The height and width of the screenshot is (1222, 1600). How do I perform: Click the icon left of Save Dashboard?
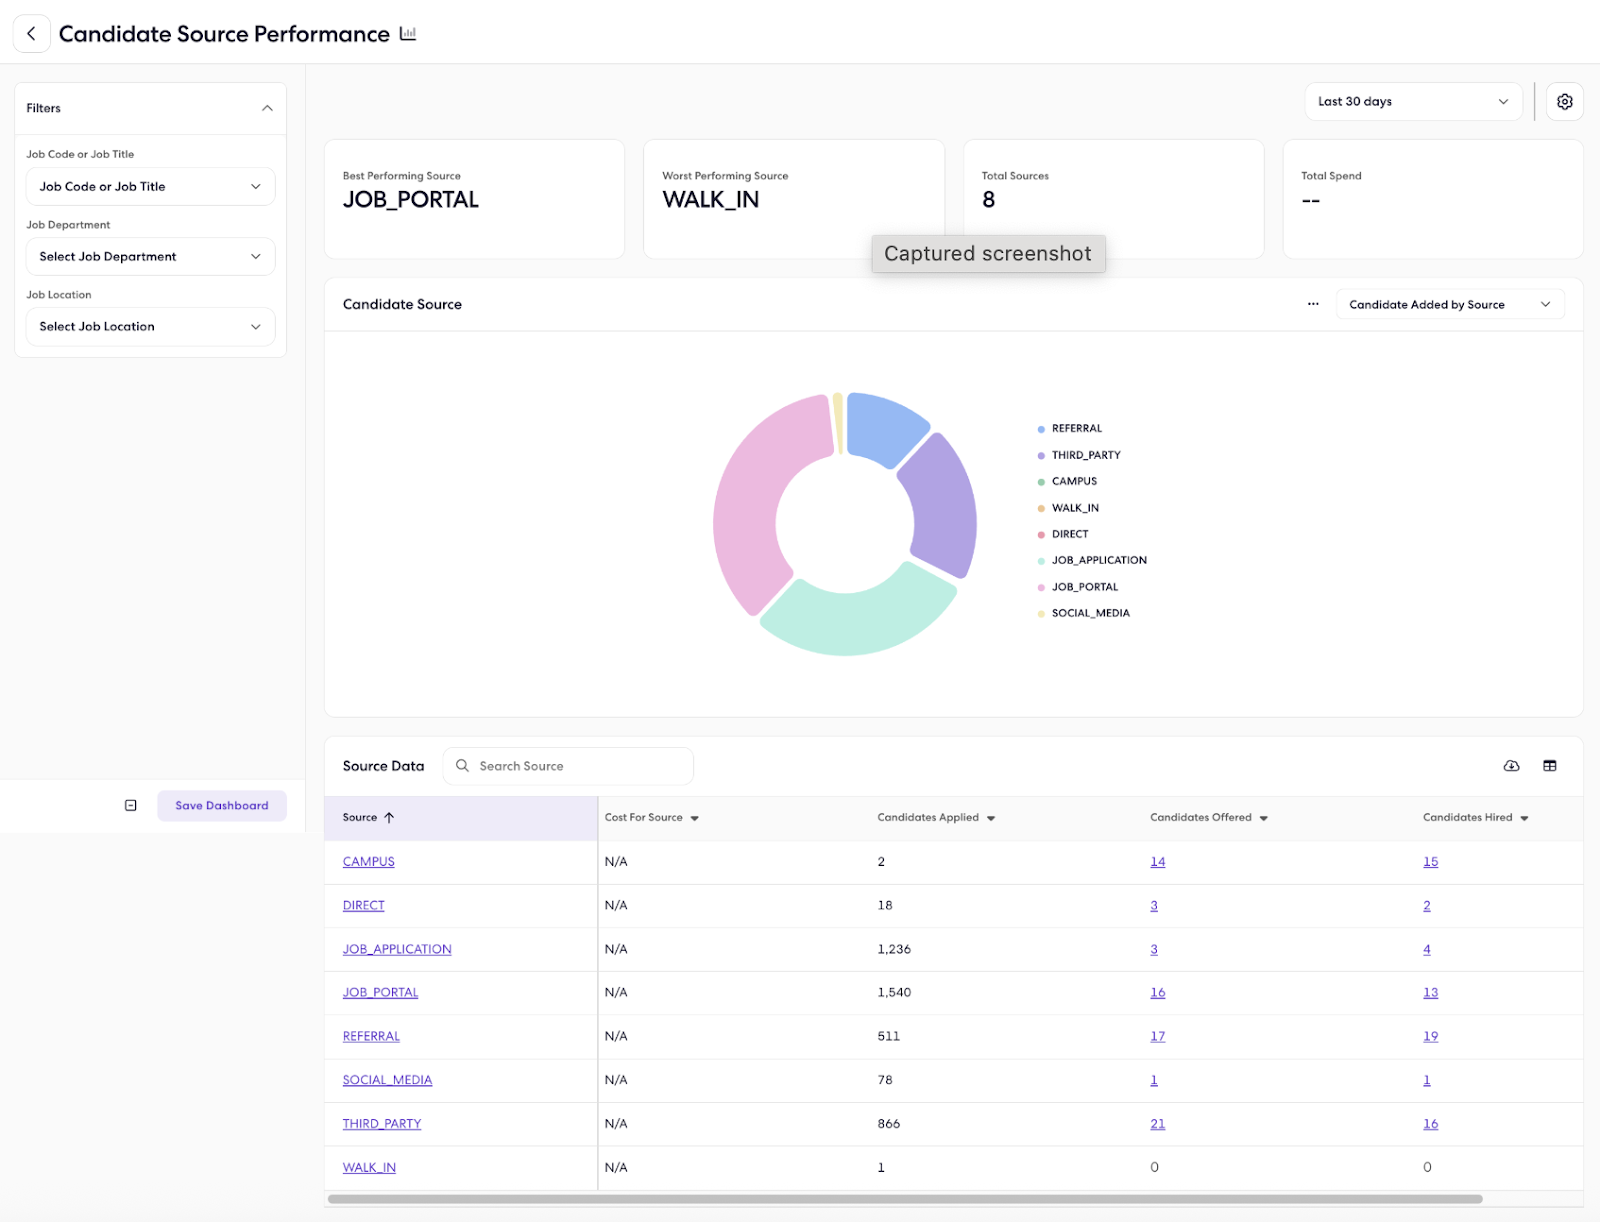click(x=131, y=806)
